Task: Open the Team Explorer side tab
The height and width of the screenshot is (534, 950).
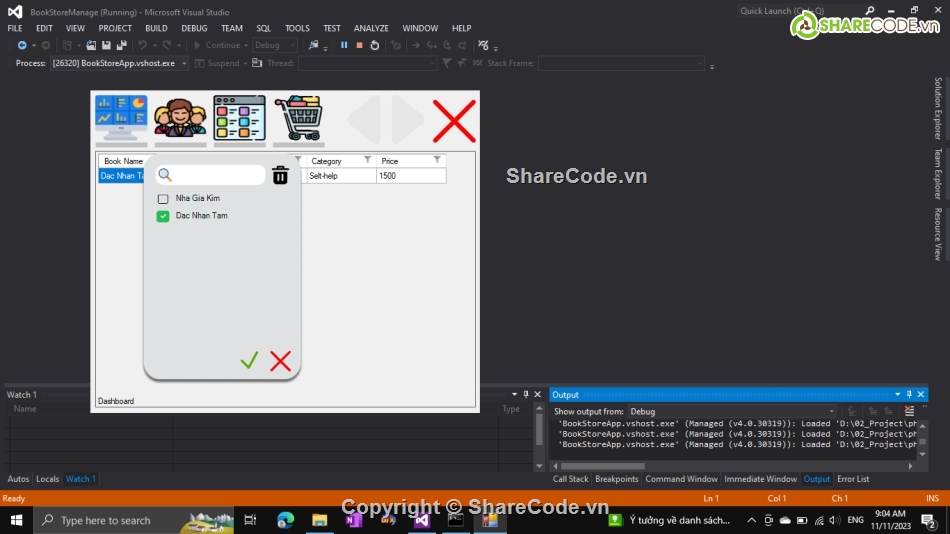Action: tap(938, 174)
